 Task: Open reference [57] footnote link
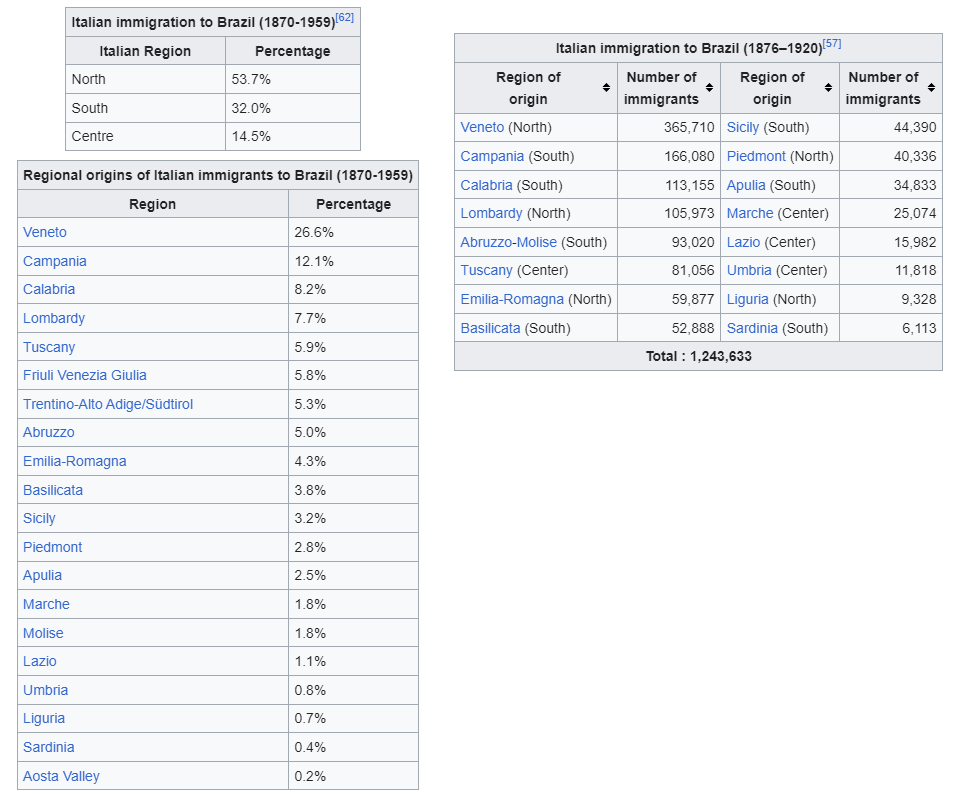(832, 43)
